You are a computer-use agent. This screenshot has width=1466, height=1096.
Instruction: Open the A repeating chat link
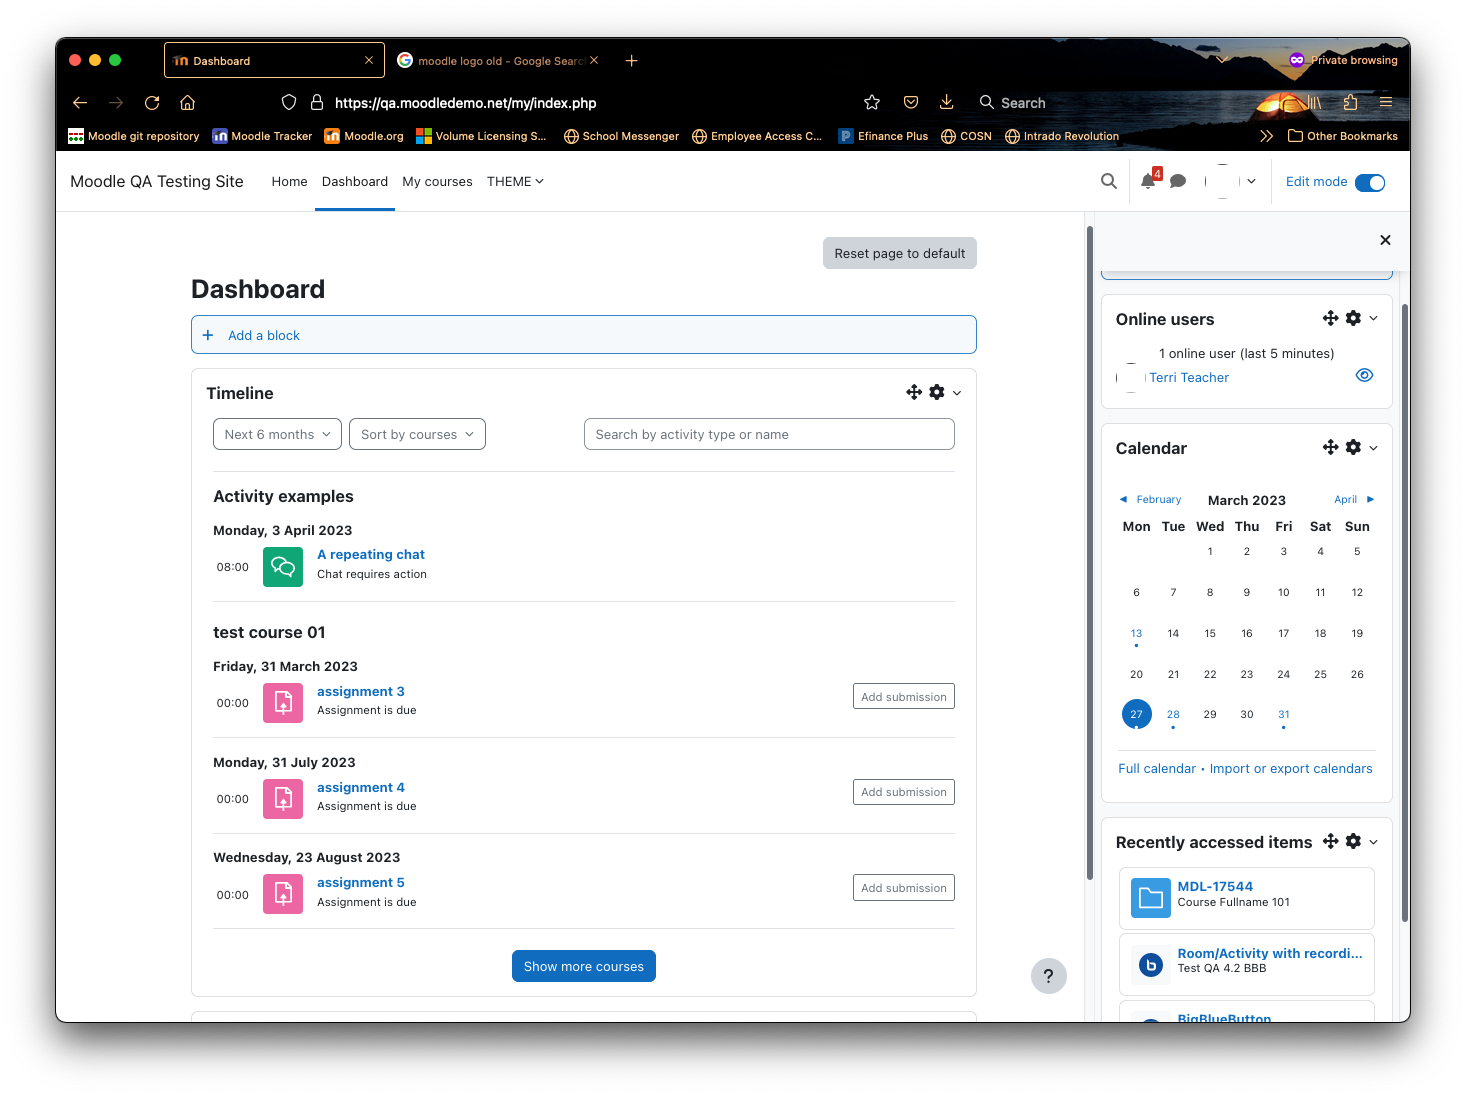pyautogui.click(x=371, y=554)
